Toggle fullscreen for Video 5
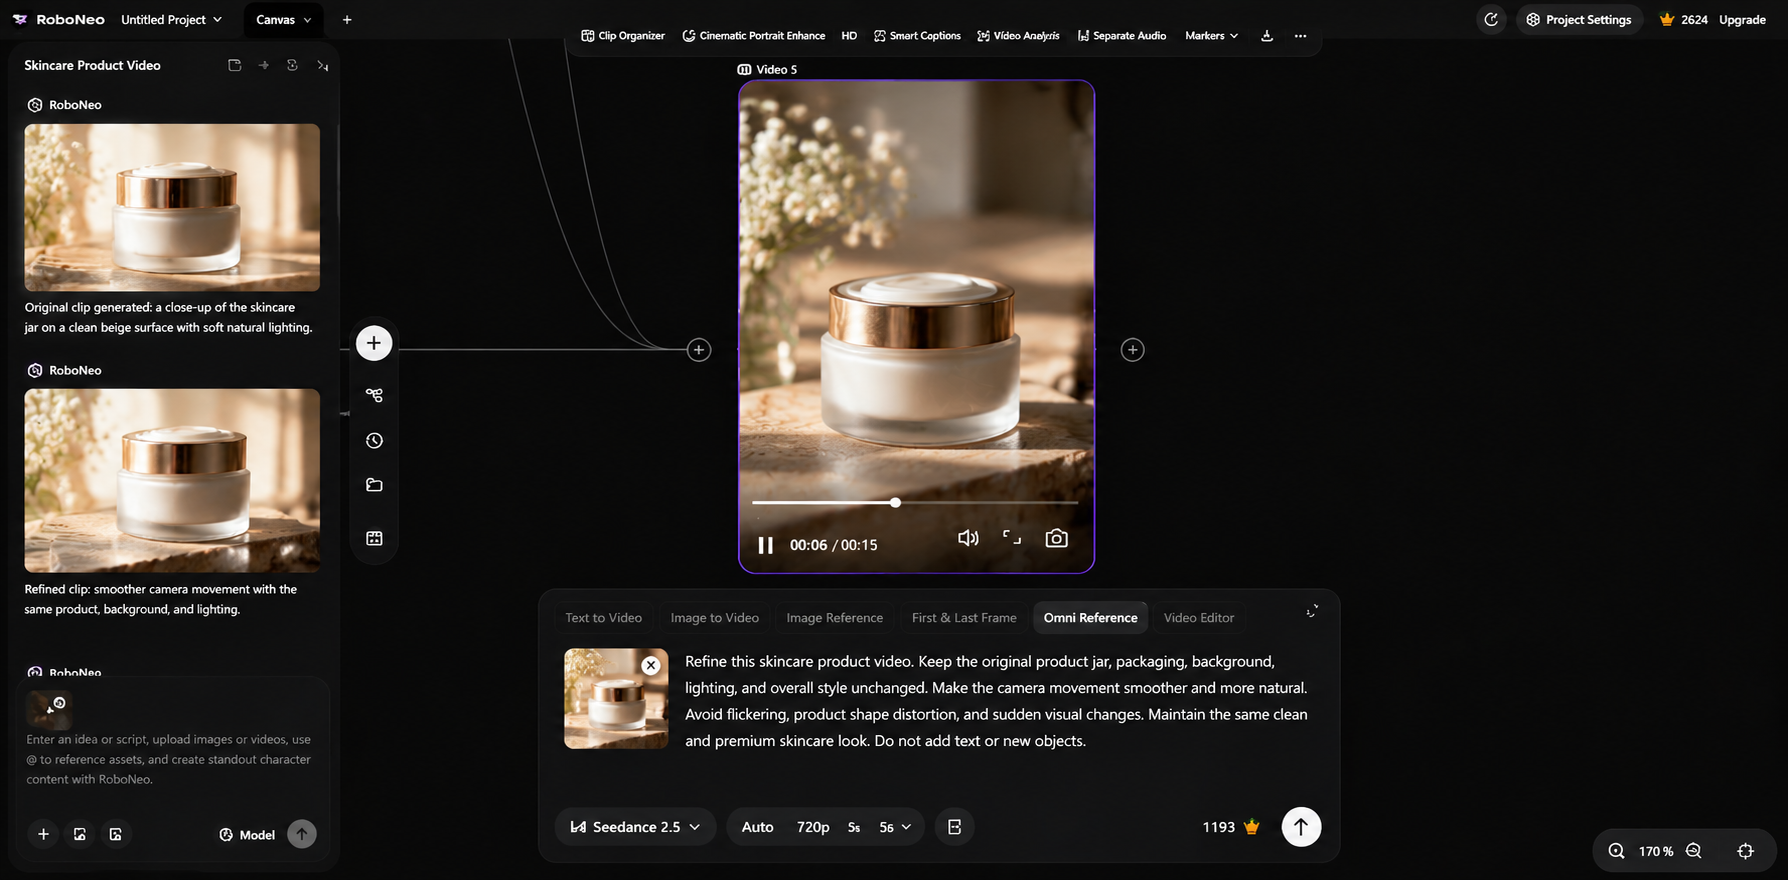1788x880 pixels. [x=1012, y=538]
